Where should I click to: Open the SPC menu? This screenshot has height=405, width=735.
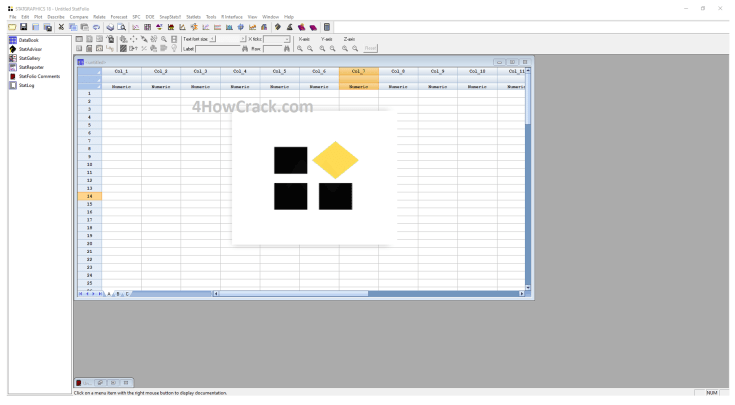pos(136,17)
